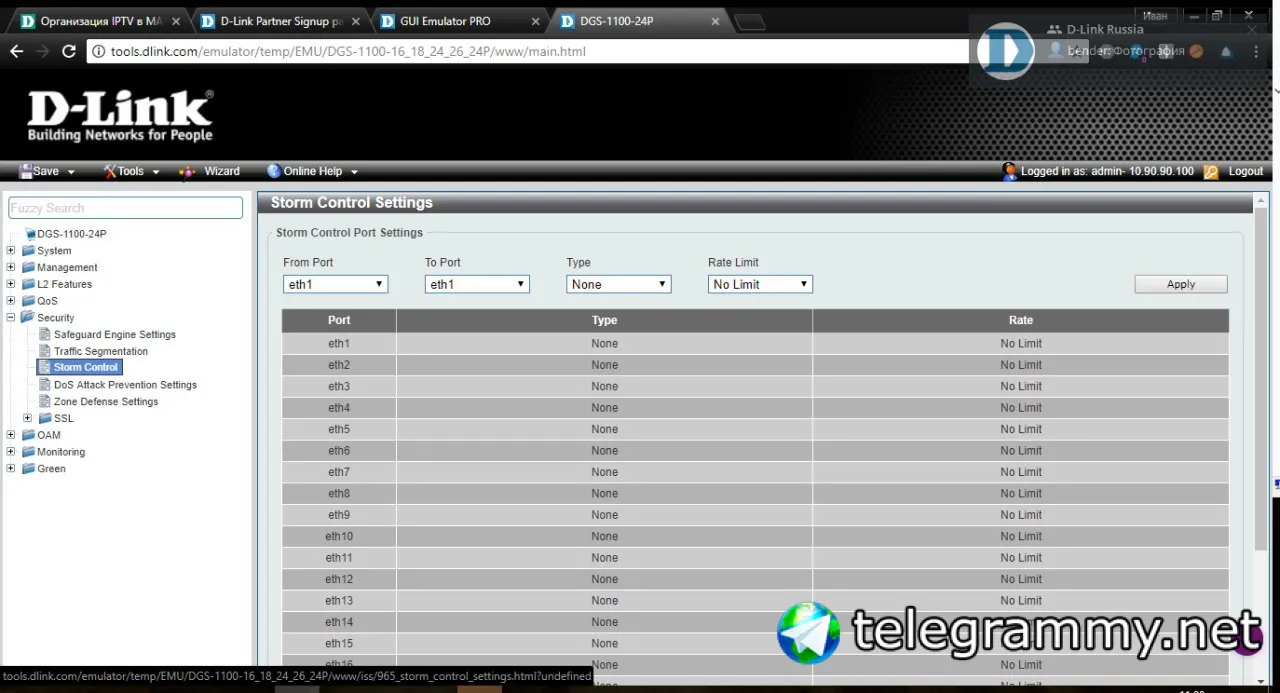1280x693 pixels.
Task: Click the Apply button
Action: pyautogui.click(x=1181, y=284)
